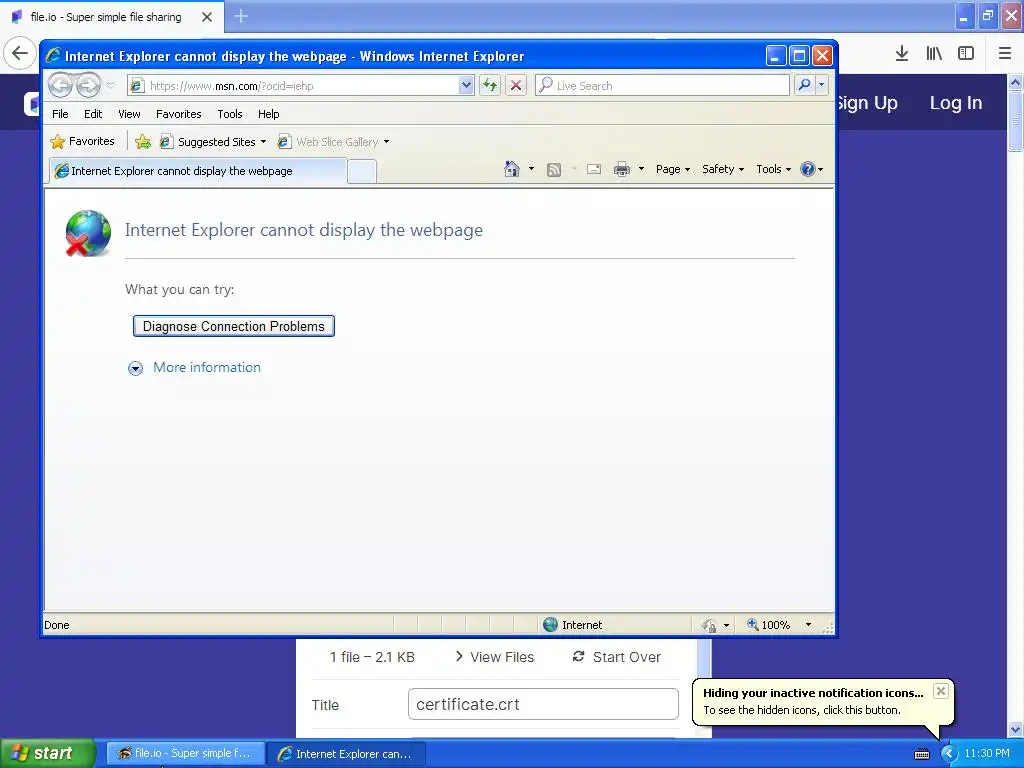The height and width of the screenshot is (768, 1024).
Task: Open the File menu
Action: tap(60, 114)
